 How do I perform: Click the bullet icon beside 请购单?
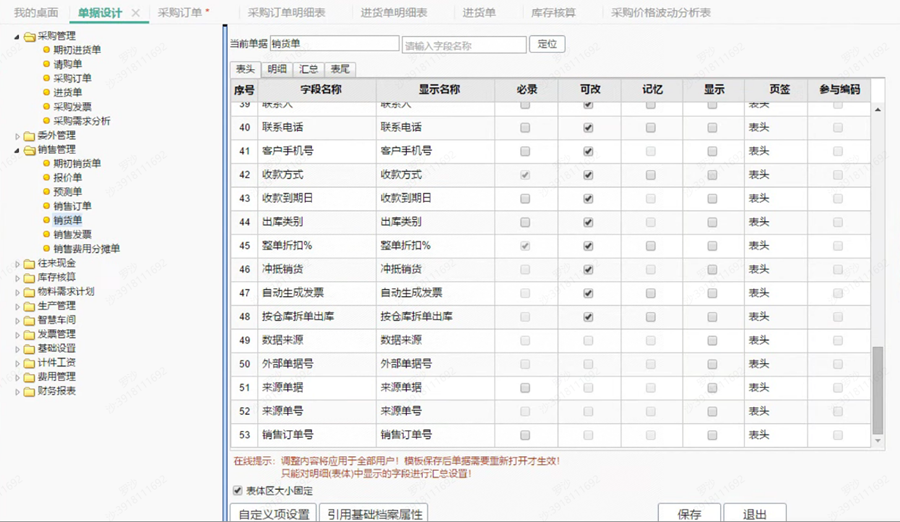46,64
